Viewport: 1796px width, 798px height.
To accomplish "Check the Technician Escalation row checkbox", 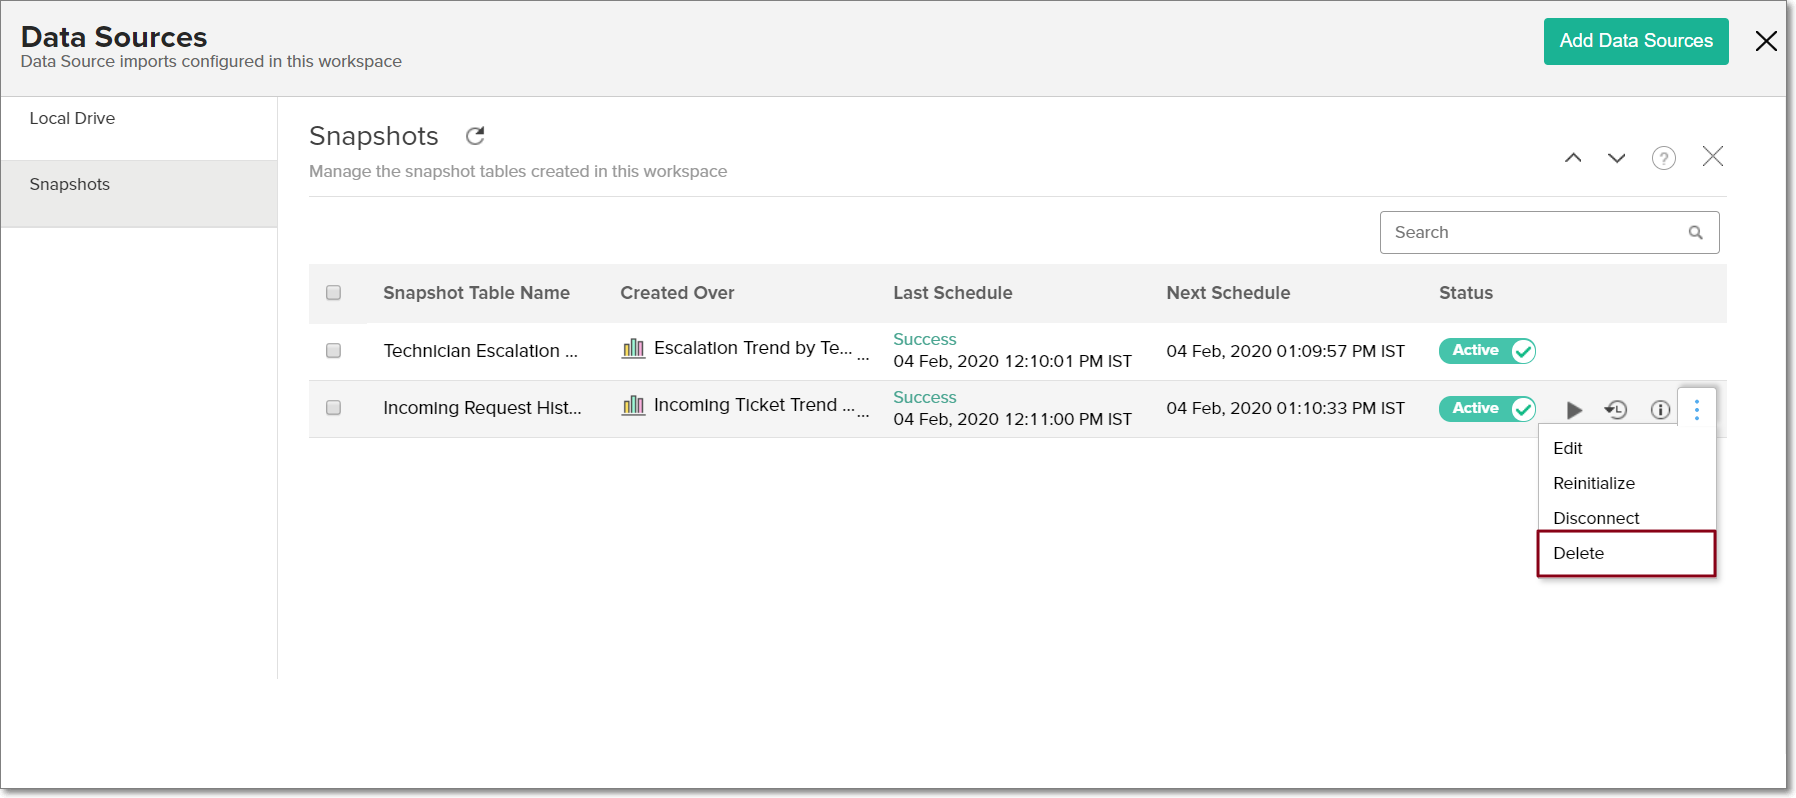I will (334, 351).
